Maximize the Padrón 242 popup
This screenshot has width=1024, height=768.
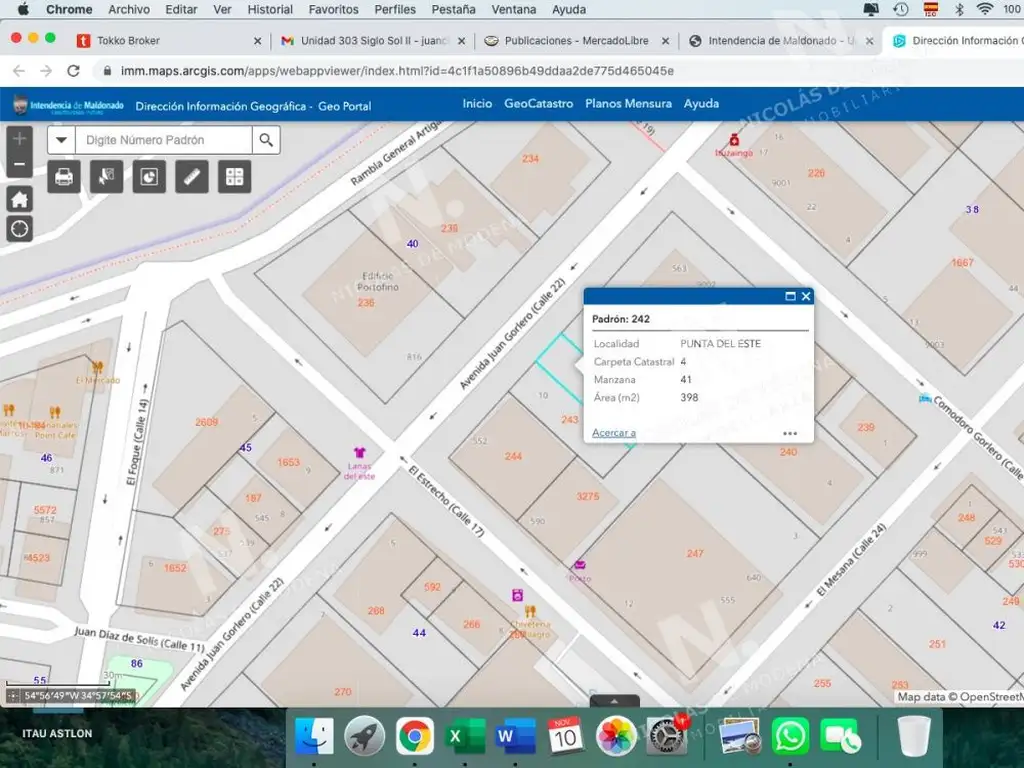[790, 296]
